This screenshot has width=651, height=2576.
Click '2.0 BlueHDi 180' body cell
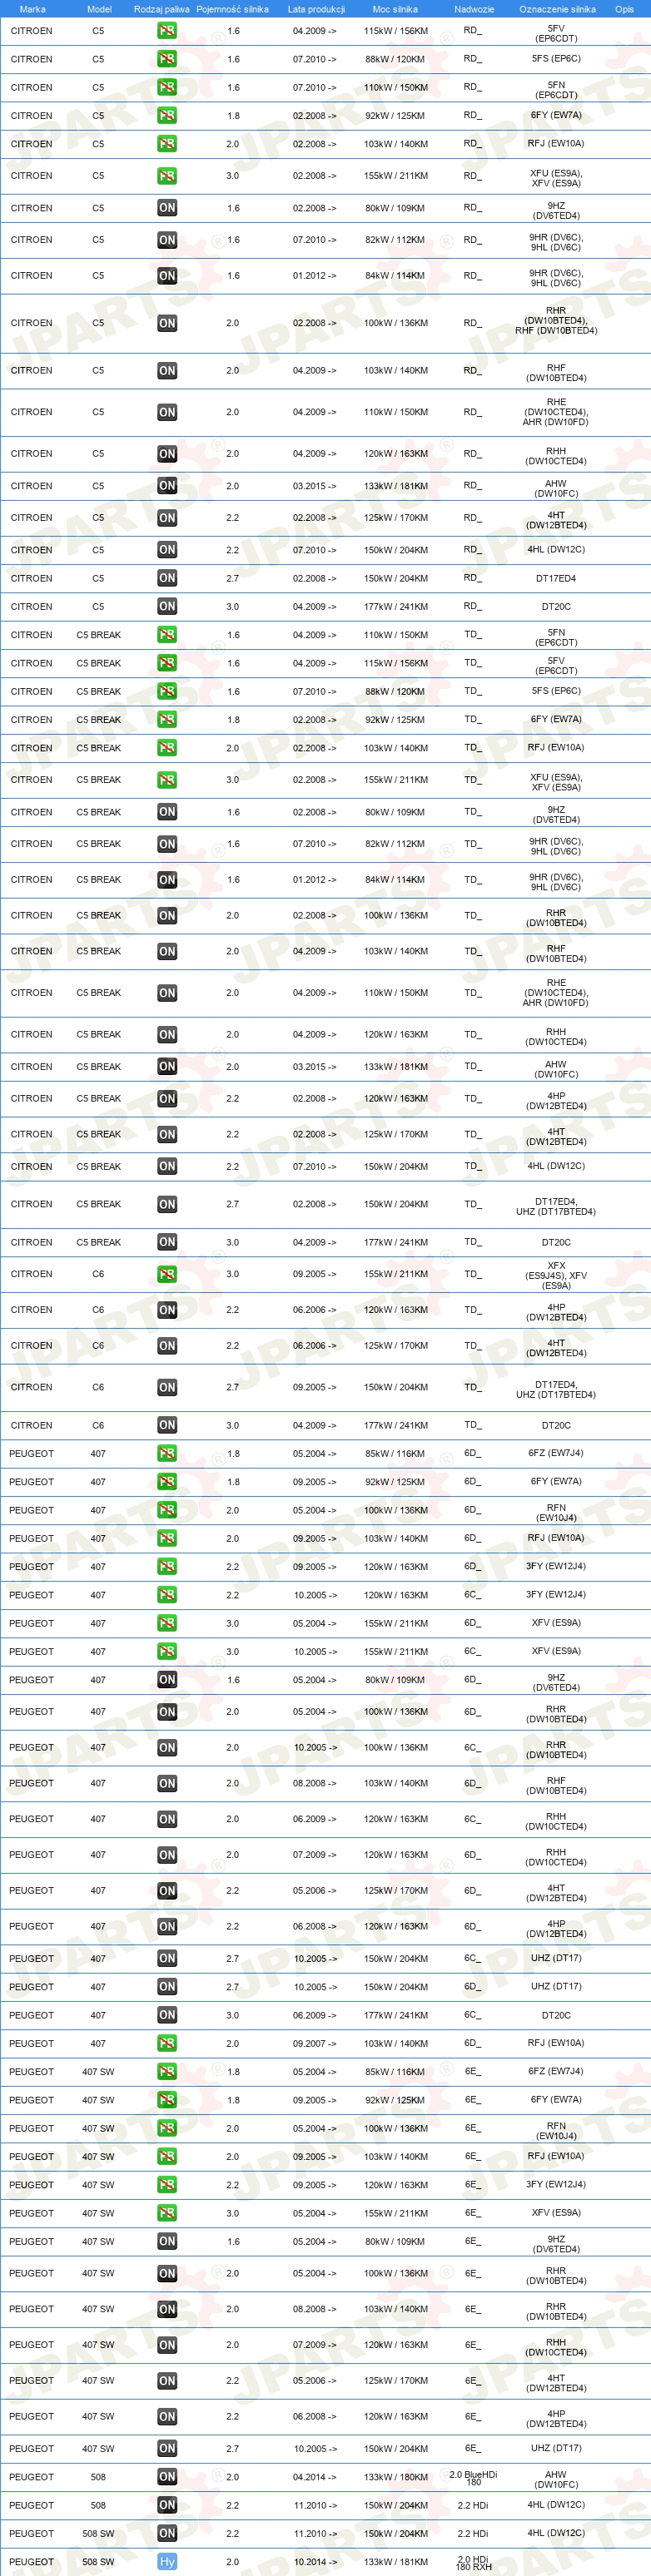[x=473, y=2477]
